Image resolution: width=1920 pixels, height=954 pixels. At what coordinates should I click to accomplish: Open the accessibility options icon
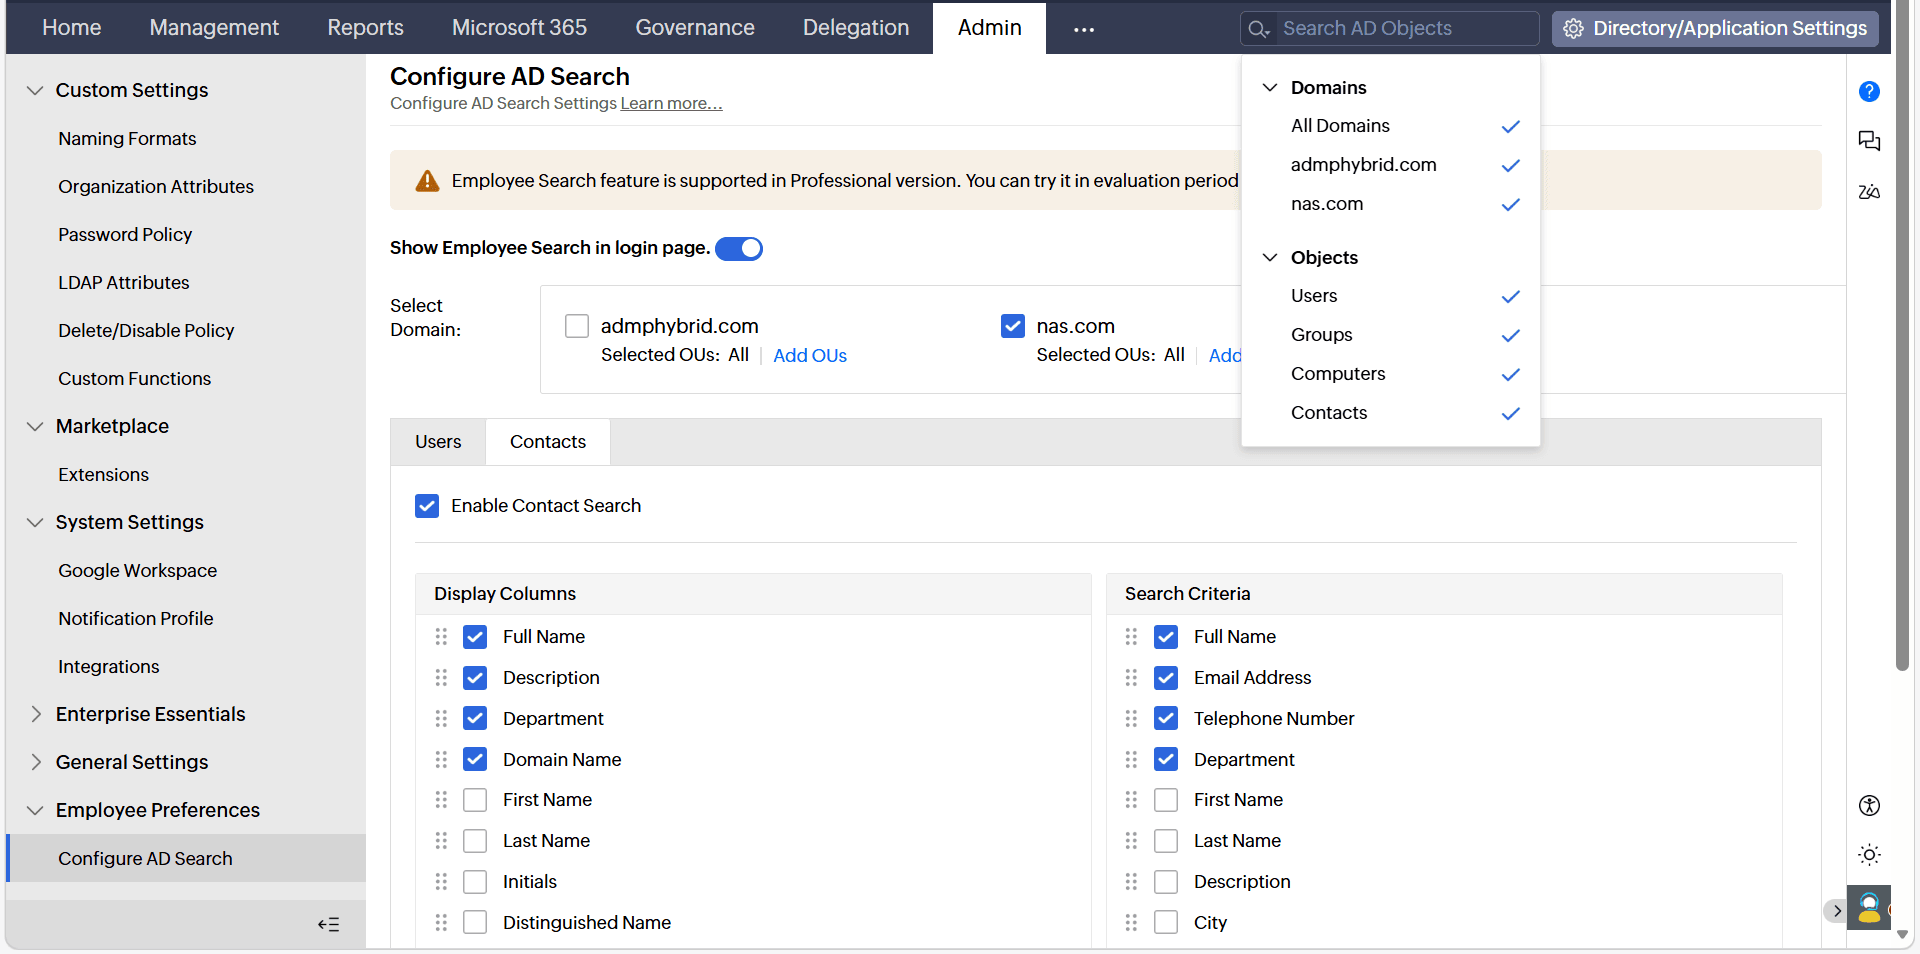pyautogui.click(x=1869, y=805)
